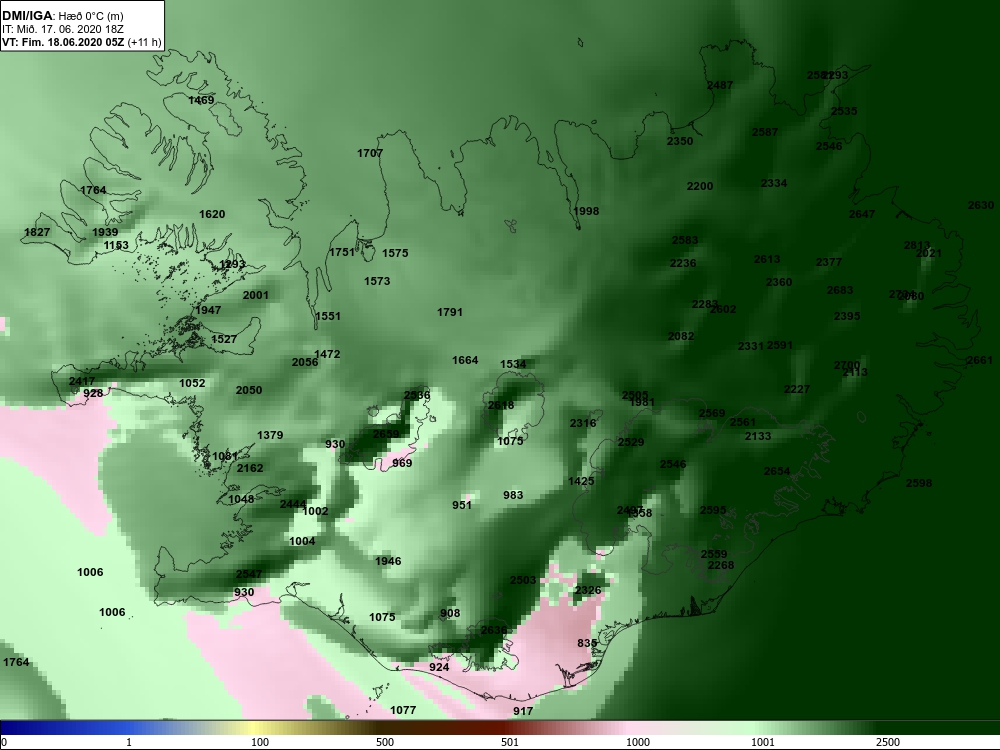Select the map value 1534
Image resolution: width=1000 pixels, height=750 pixels.
point(513,364)
